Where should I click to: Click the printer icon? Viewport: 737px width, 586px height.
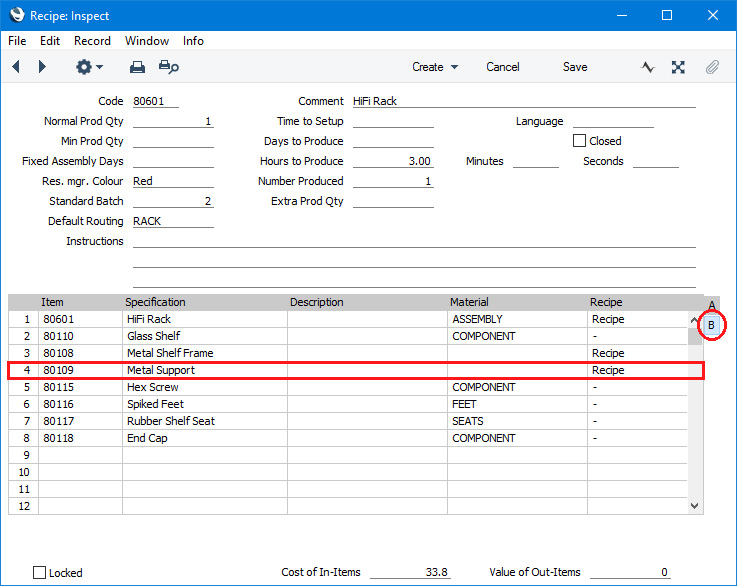pos(138,67)
